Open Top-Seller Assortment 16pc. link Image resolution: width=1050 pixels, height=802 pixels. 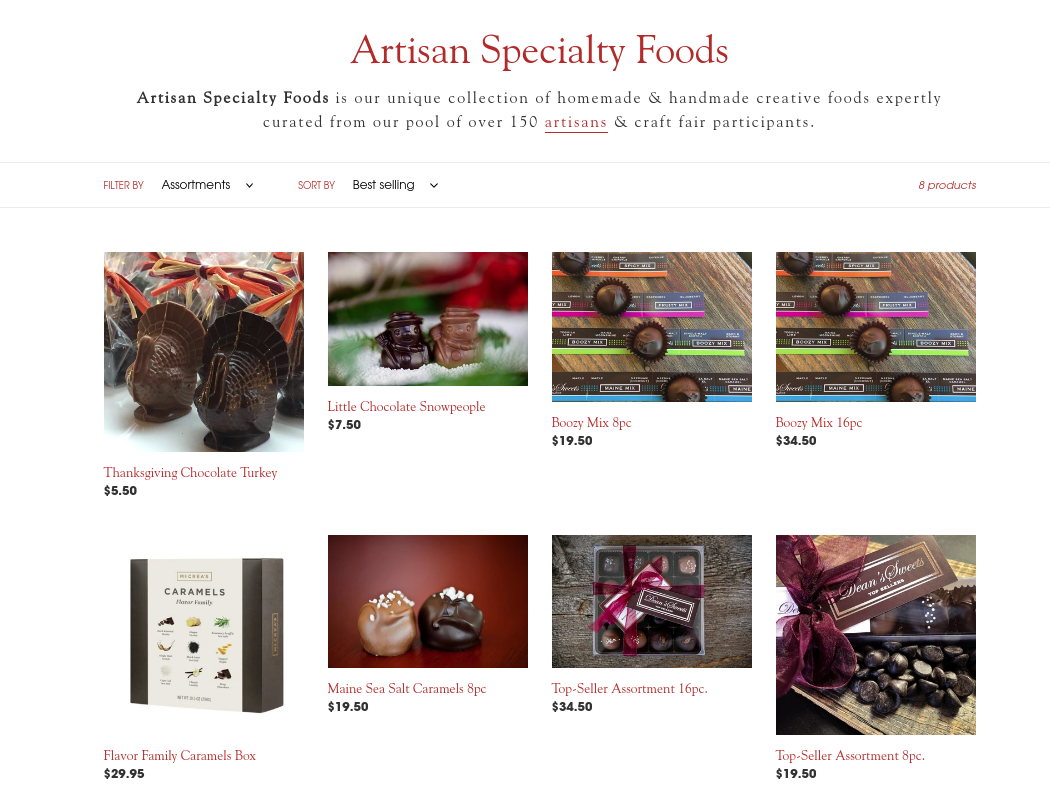coord(629,689)
